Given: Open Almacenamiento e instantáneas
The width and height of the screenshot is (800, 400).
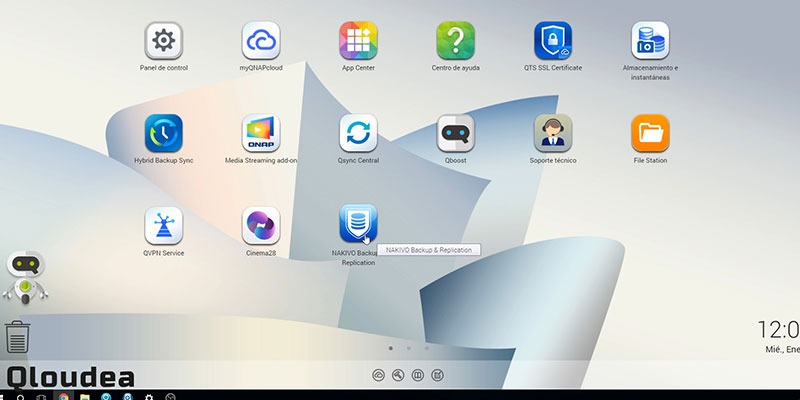Looking at the screenshot, I should [x=650, y=40].
